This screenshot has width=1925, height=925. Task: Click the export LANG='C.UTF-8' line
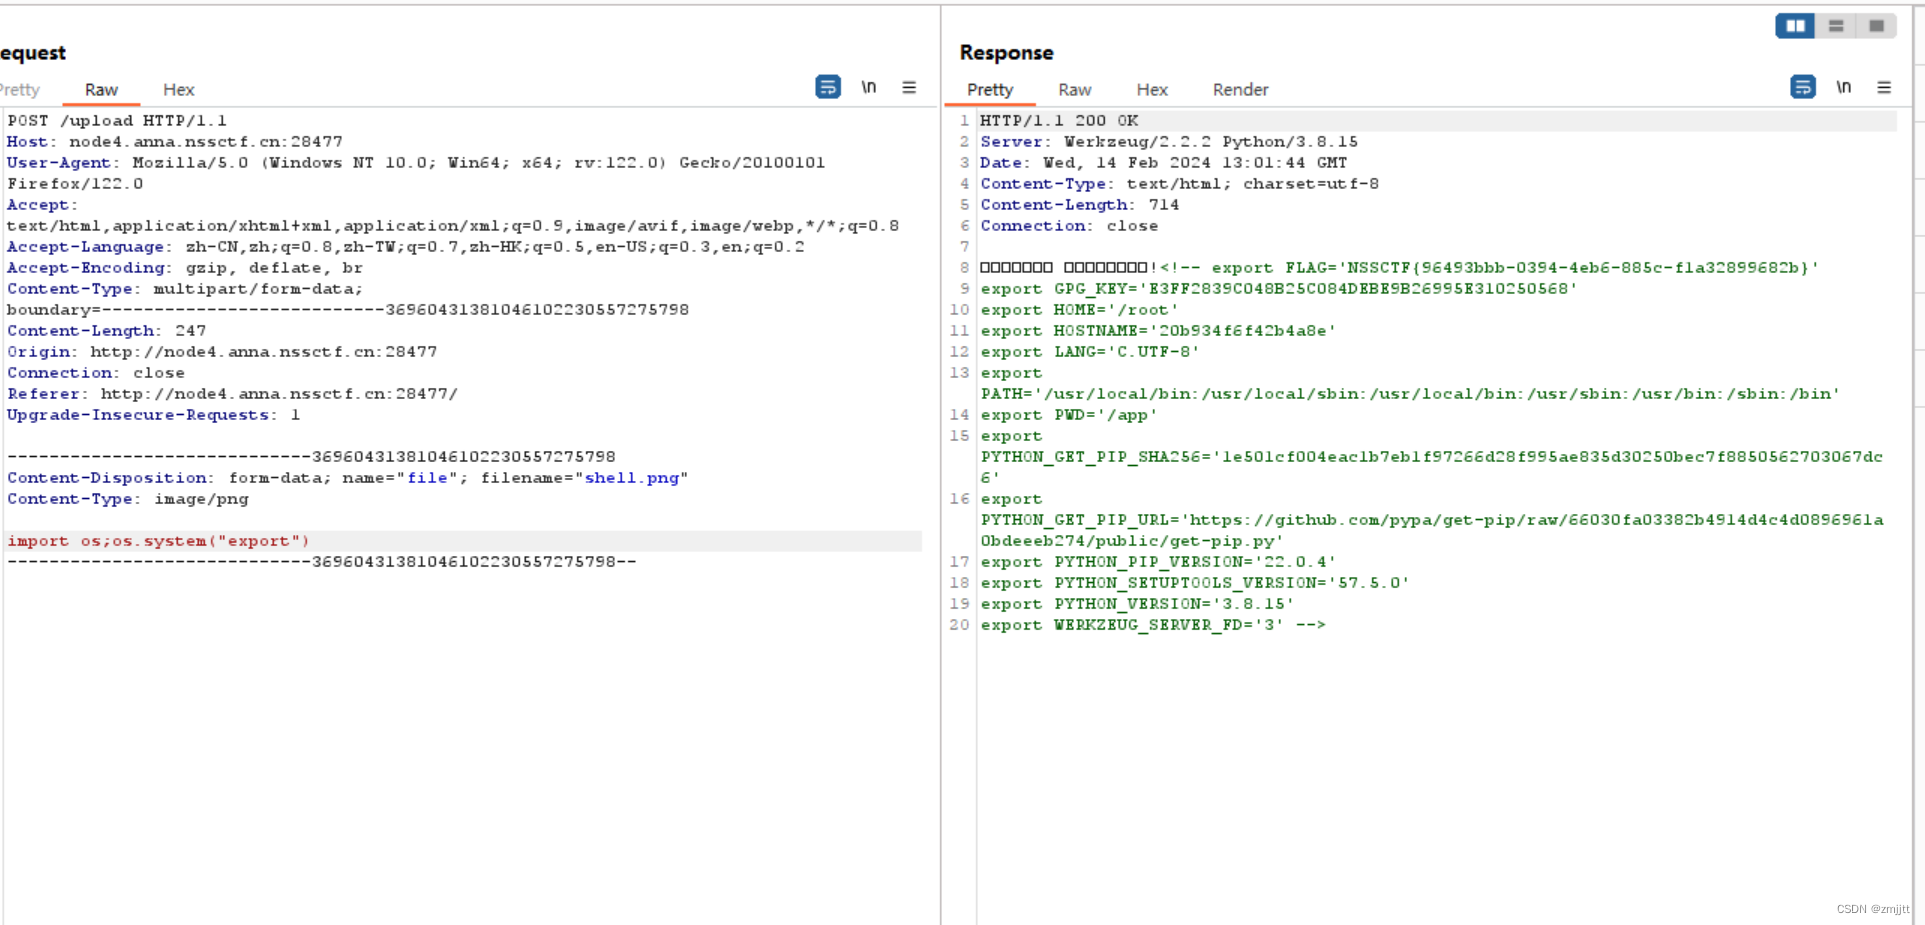pyautogui.click(x=1090, y=352)
